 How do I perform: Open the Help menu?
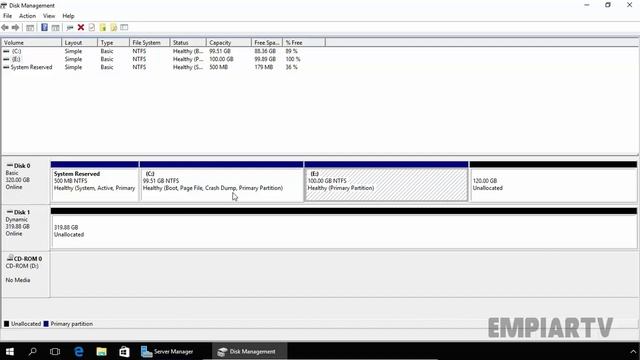click(x=68, y=16)
